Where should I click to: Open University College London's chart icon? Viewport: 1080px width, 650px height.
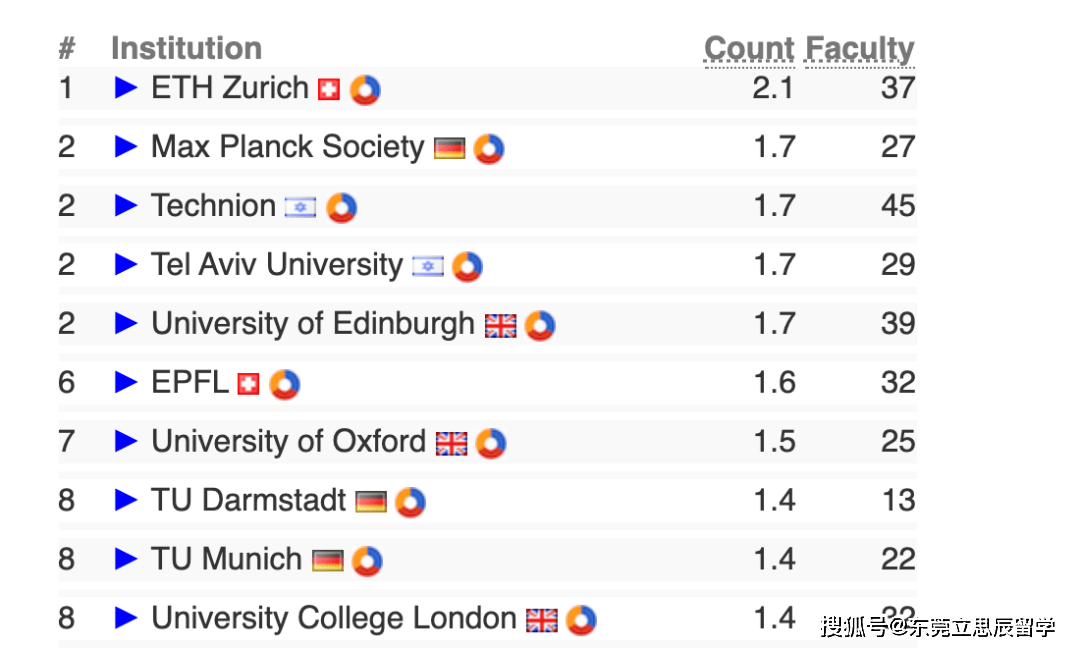click(x=581, y=620)
